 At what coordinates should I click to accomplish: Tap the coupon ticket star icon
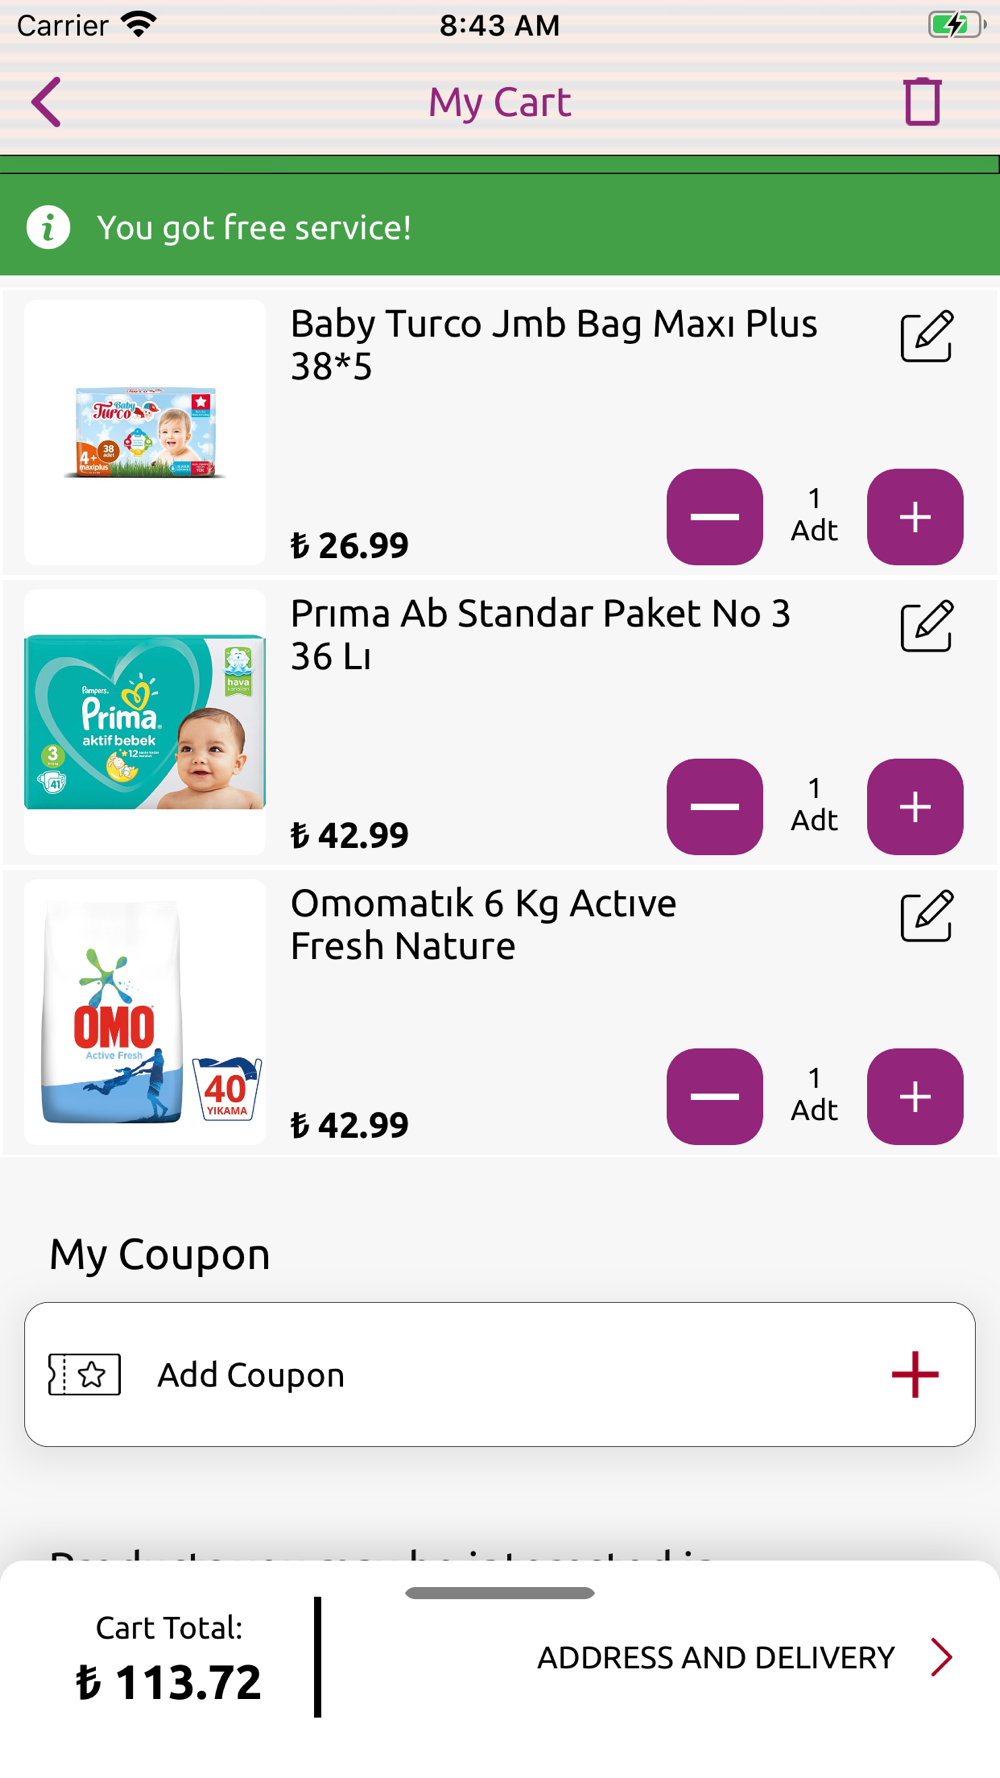(x=85, y=1374)
